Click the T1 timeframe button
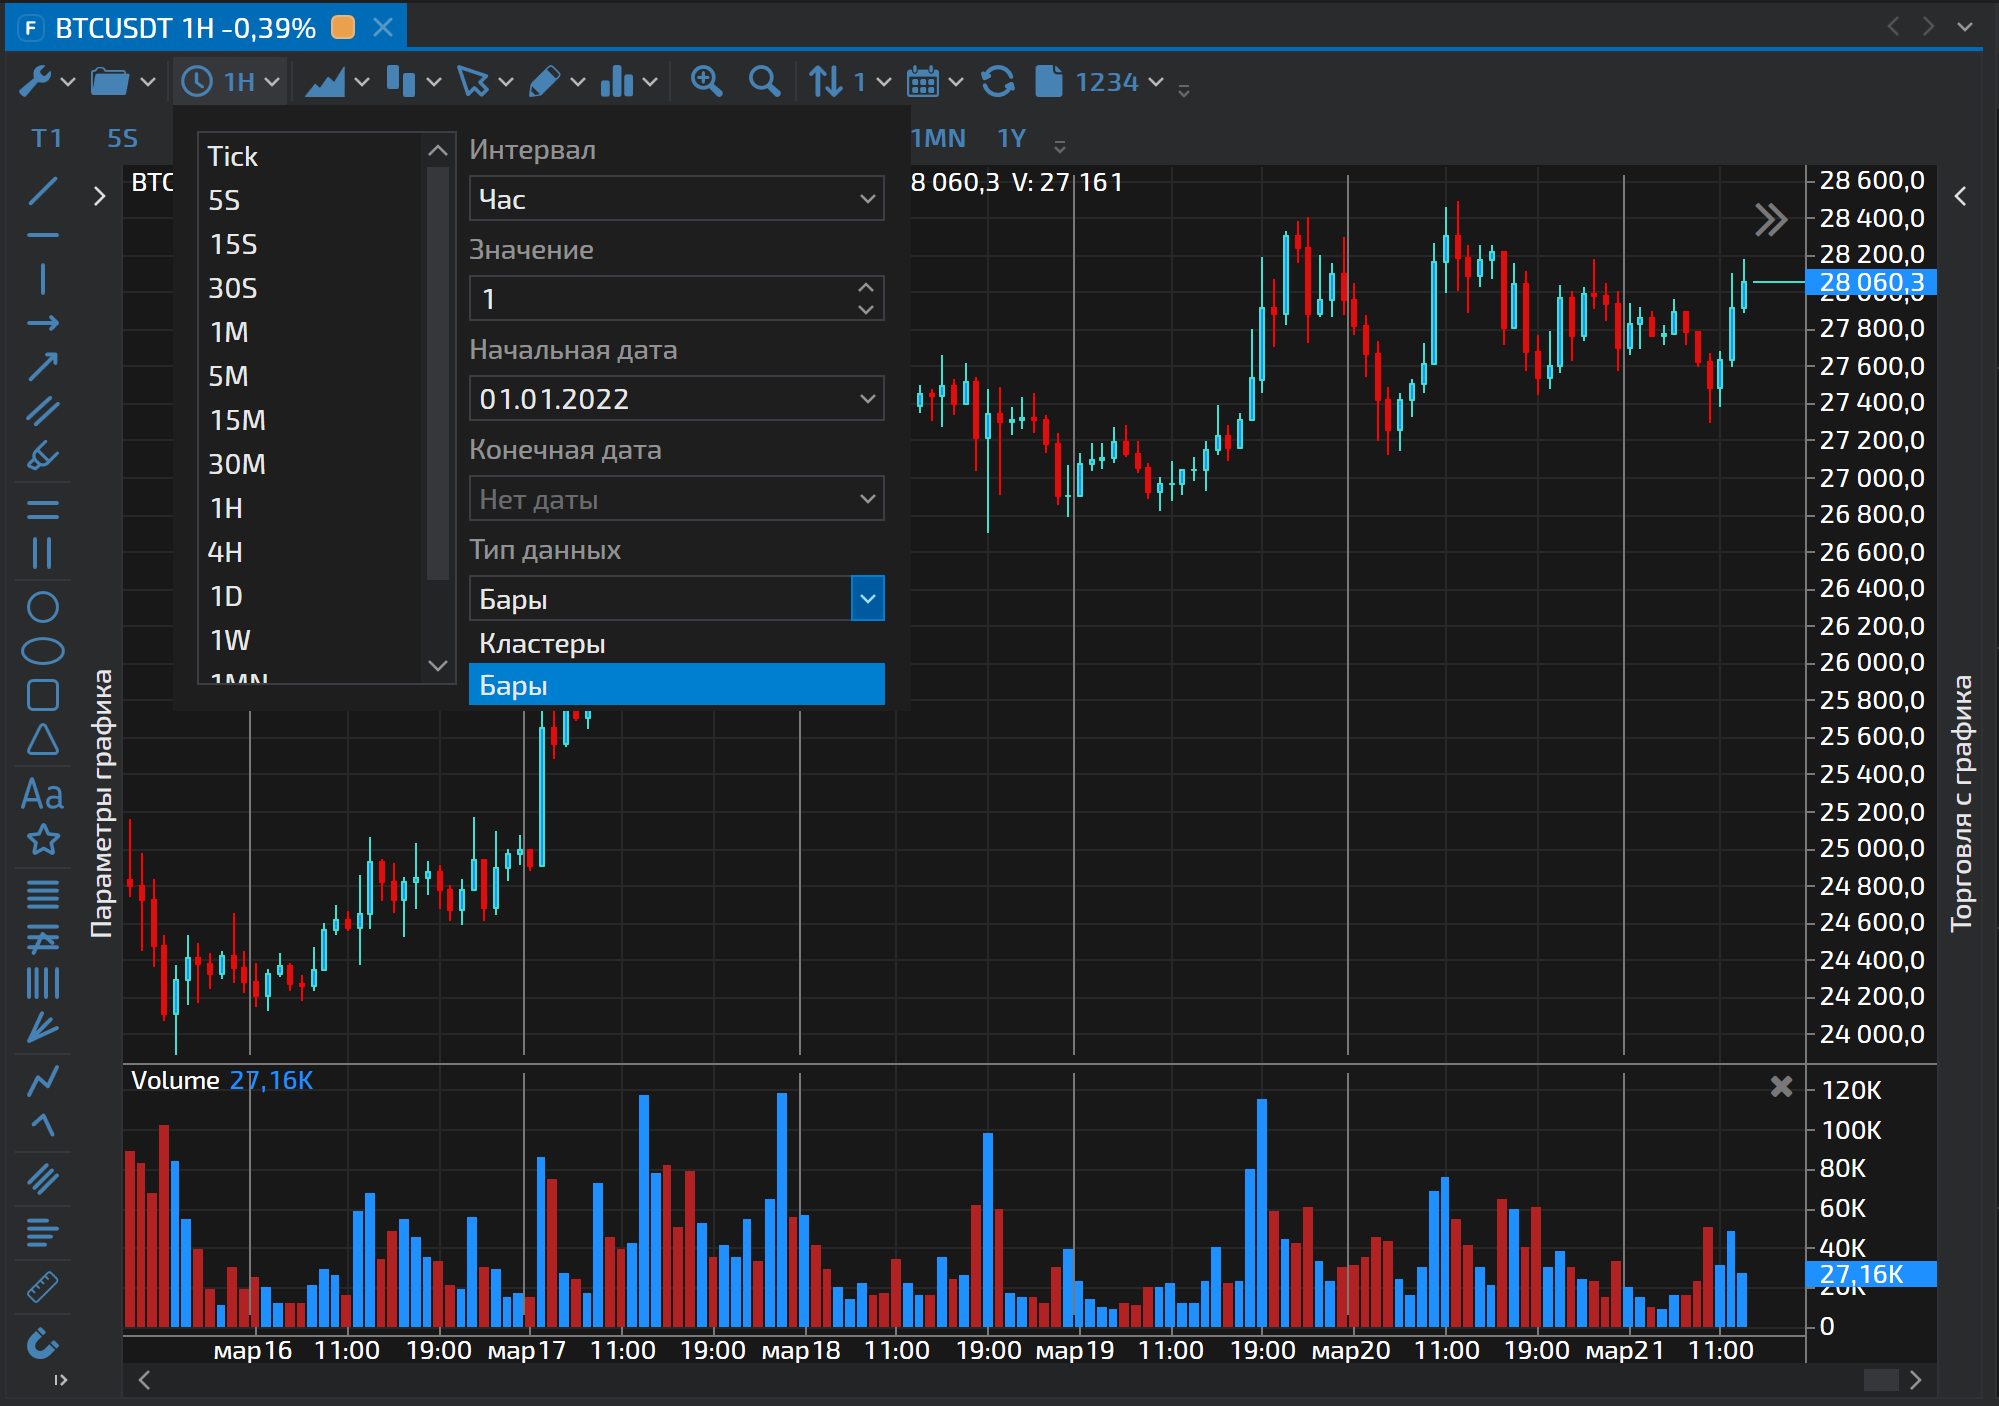Image resolution: width=1999 pixels, height=1406 pixels. click(46, 138)
